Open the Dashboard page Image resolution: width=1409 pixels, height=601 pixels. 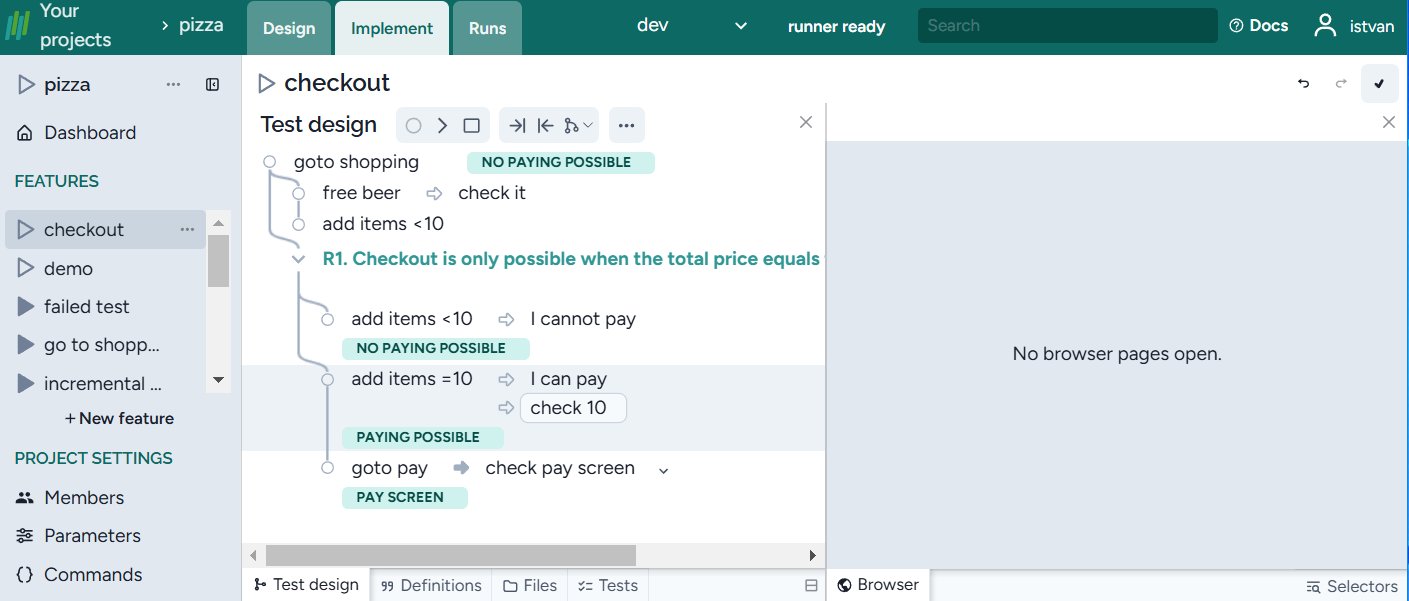click(76, 133)
